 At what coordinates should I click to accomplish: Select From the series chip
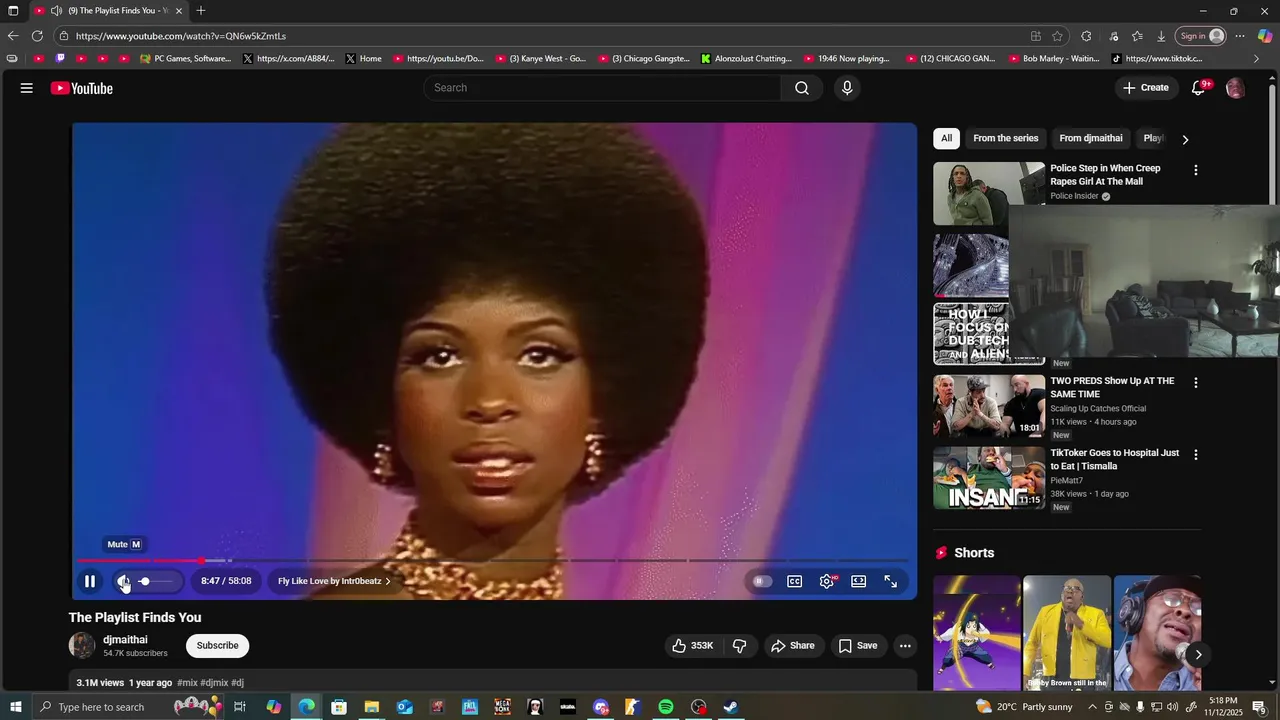click(1006, 138)
